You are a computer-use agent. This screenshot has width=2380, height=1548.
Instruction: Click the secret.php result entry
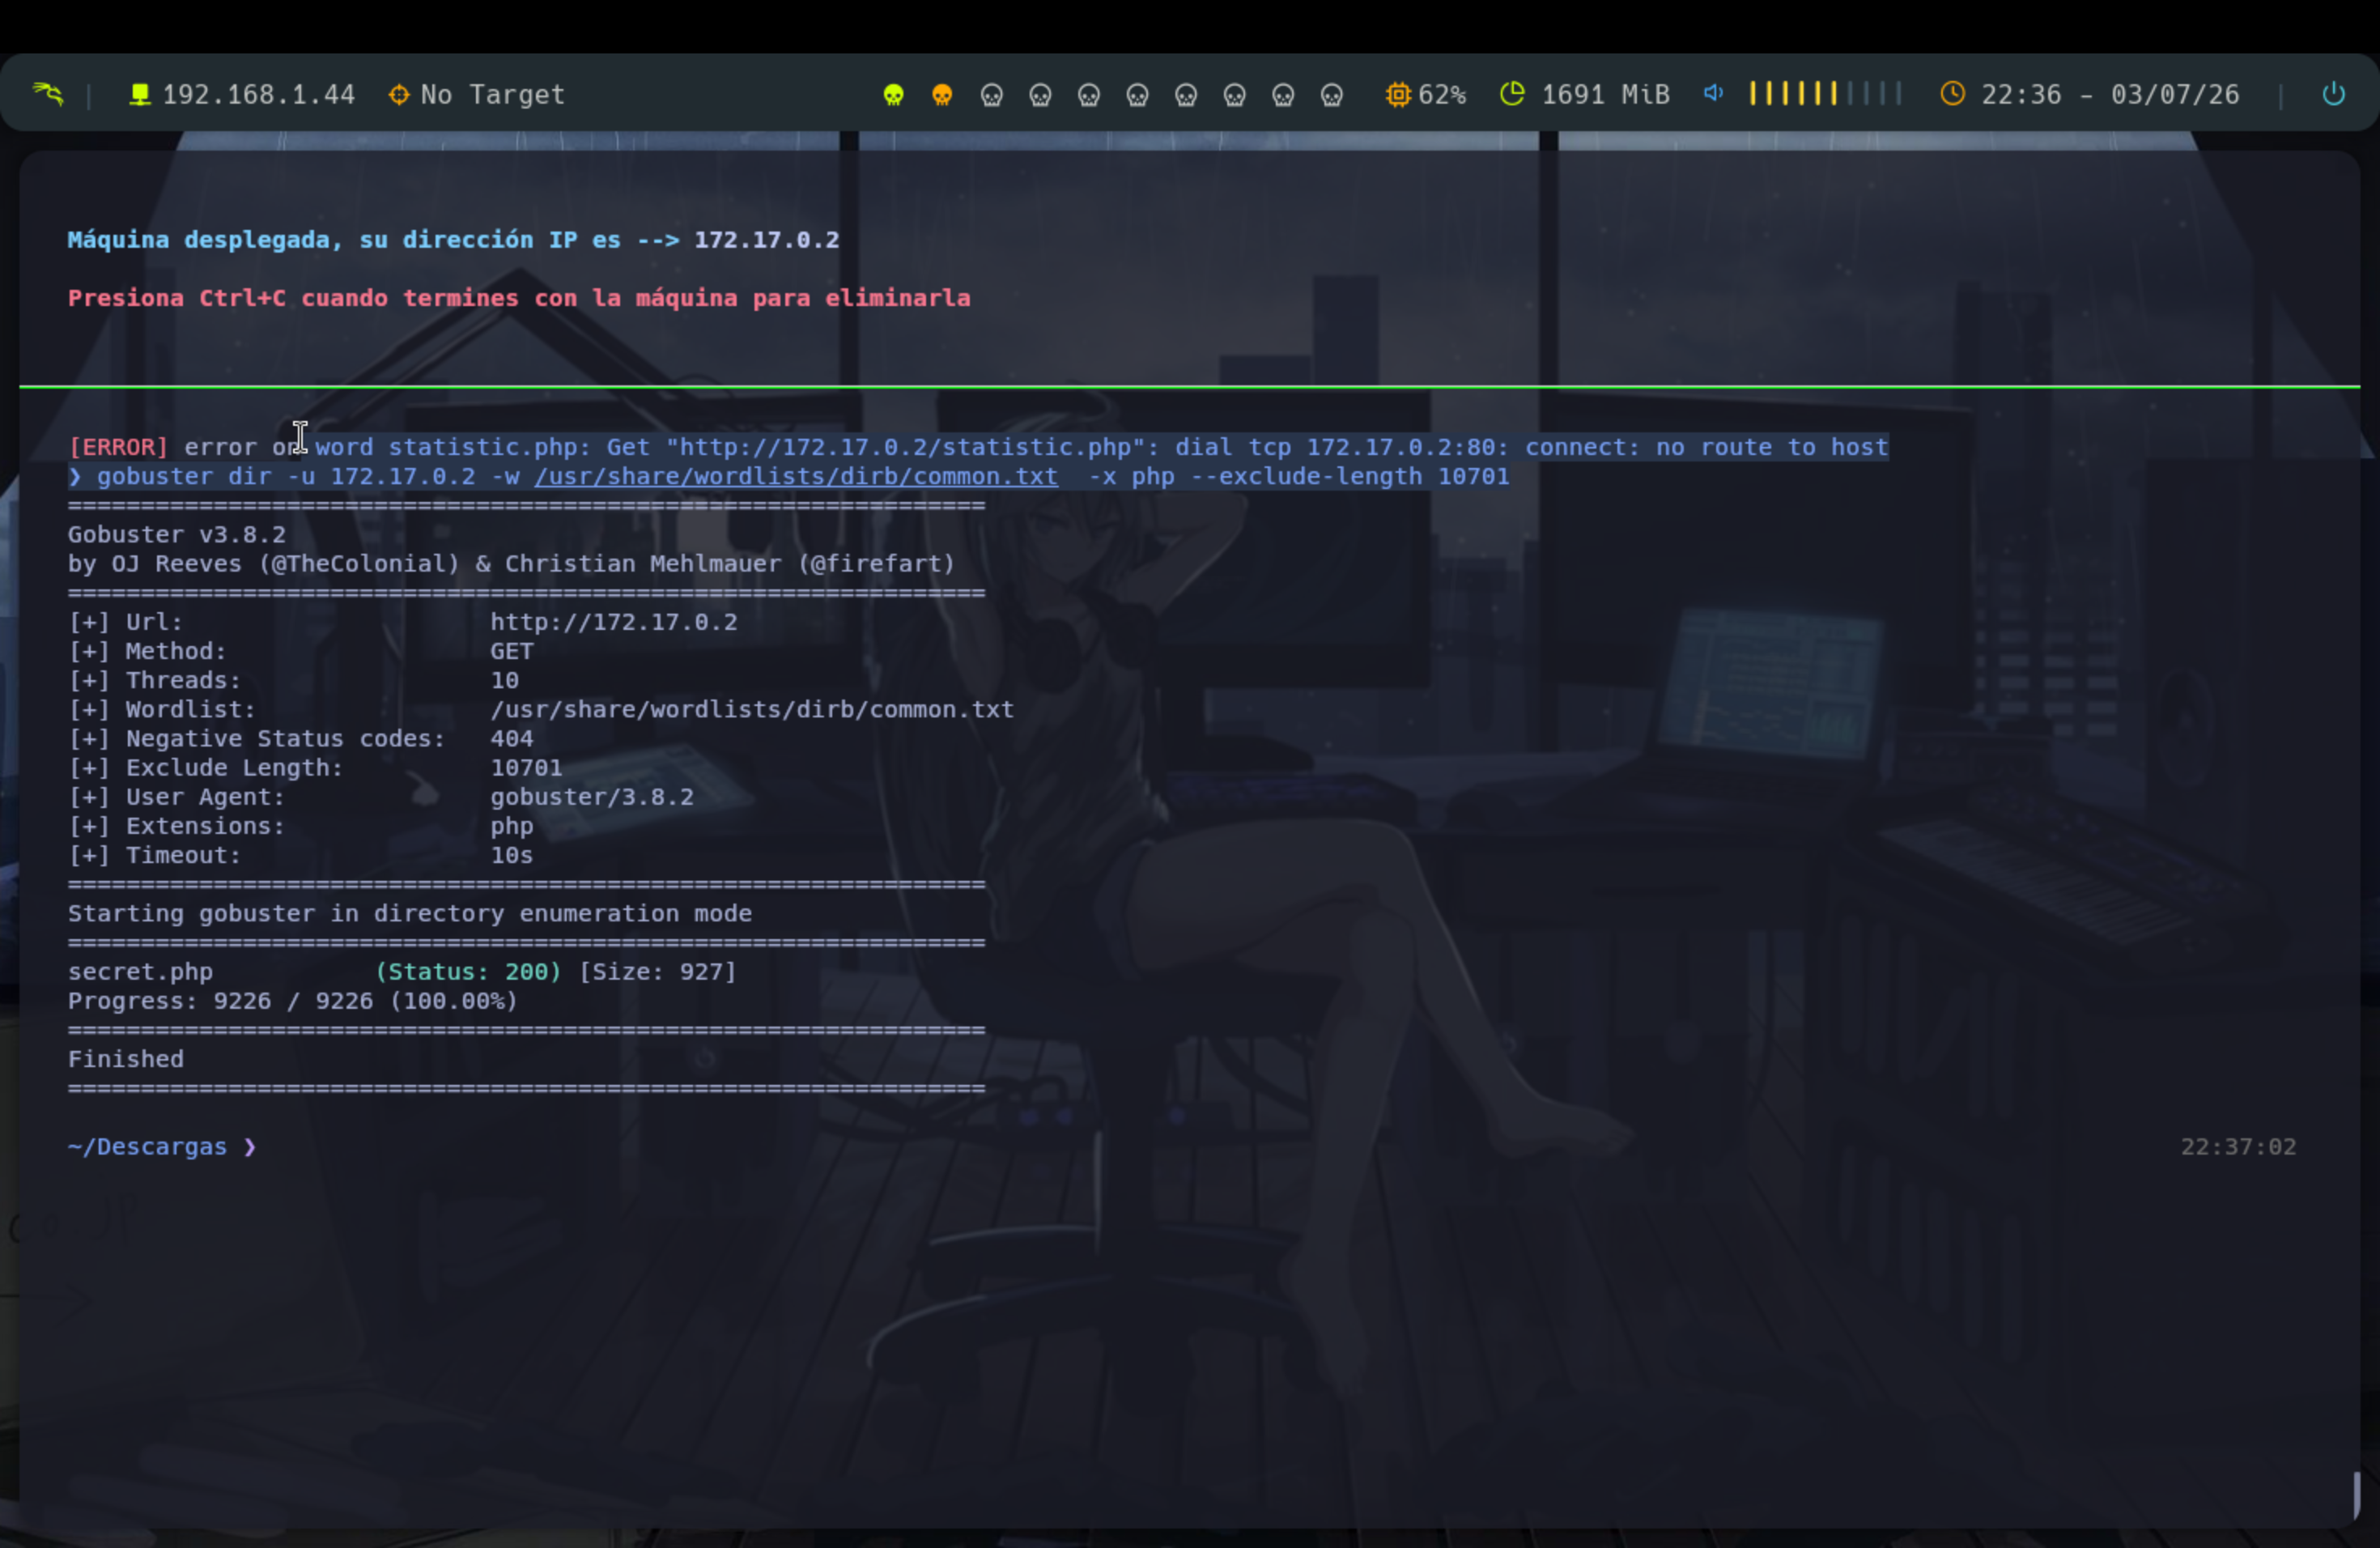pos(140,972)
